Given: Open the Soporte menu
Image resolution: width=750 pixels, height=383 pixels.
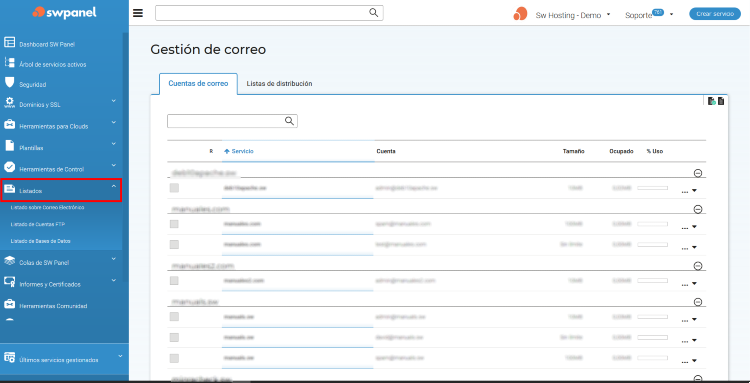Looking at the screenshot, I should (649, 14).
